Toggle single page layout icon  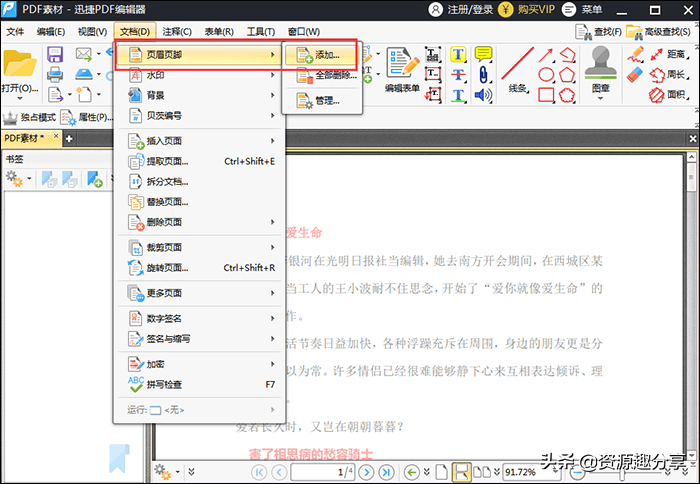(442, 472)
